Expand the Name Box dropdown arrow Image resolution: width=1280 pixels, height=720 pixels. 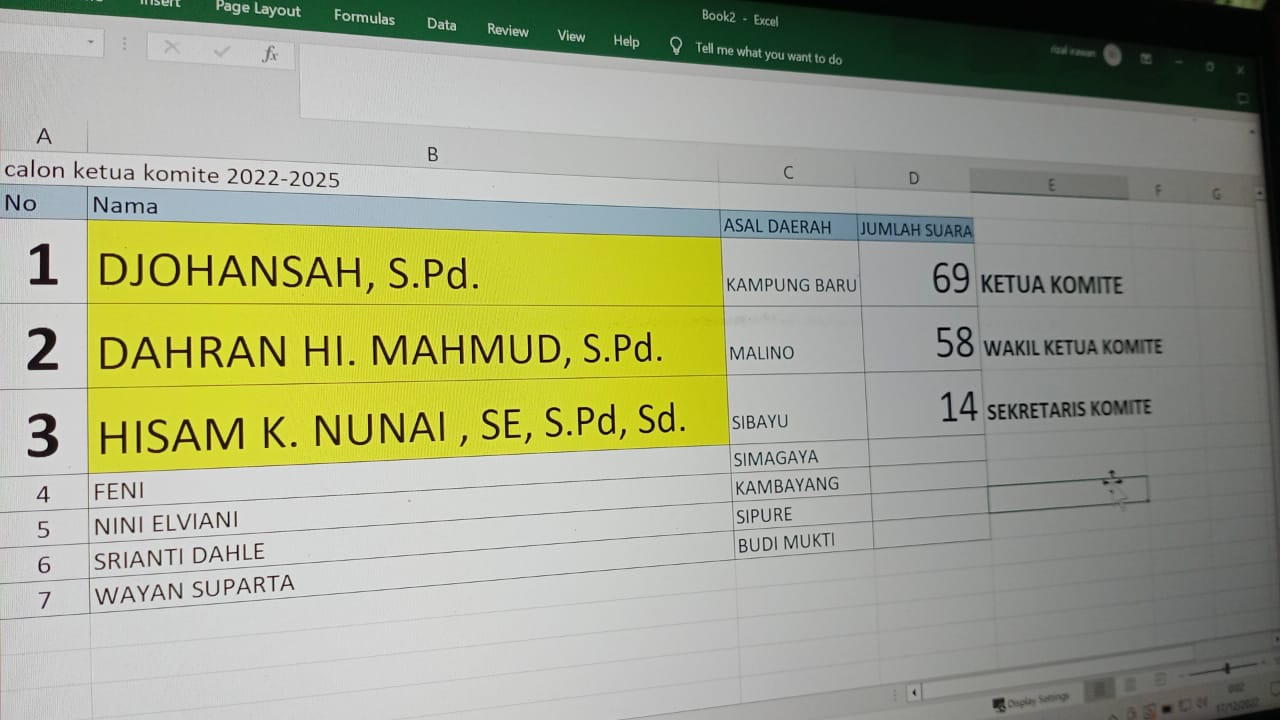91,42
